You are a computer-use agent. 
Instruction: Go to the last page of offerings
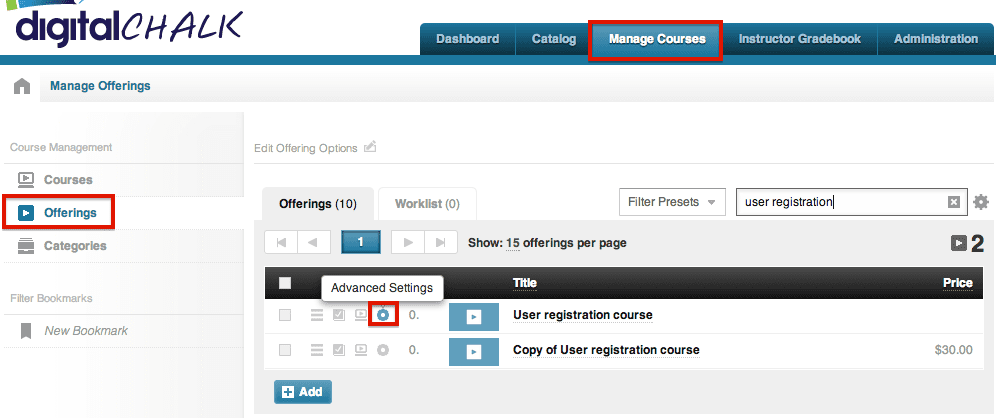pyautogui.click(x=440, y=243)
